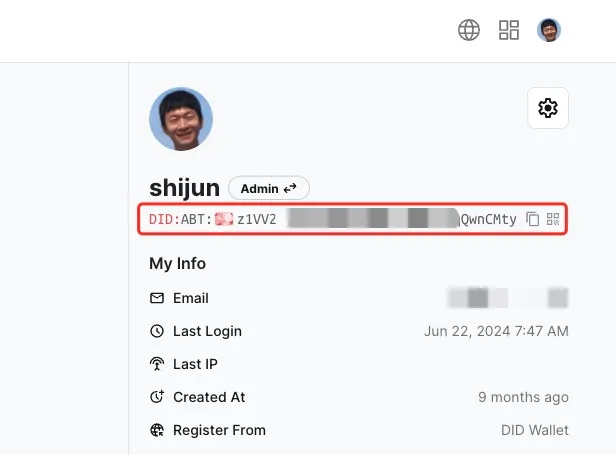
Task: Click the Email envelope icon
Action: pos(157,298)
